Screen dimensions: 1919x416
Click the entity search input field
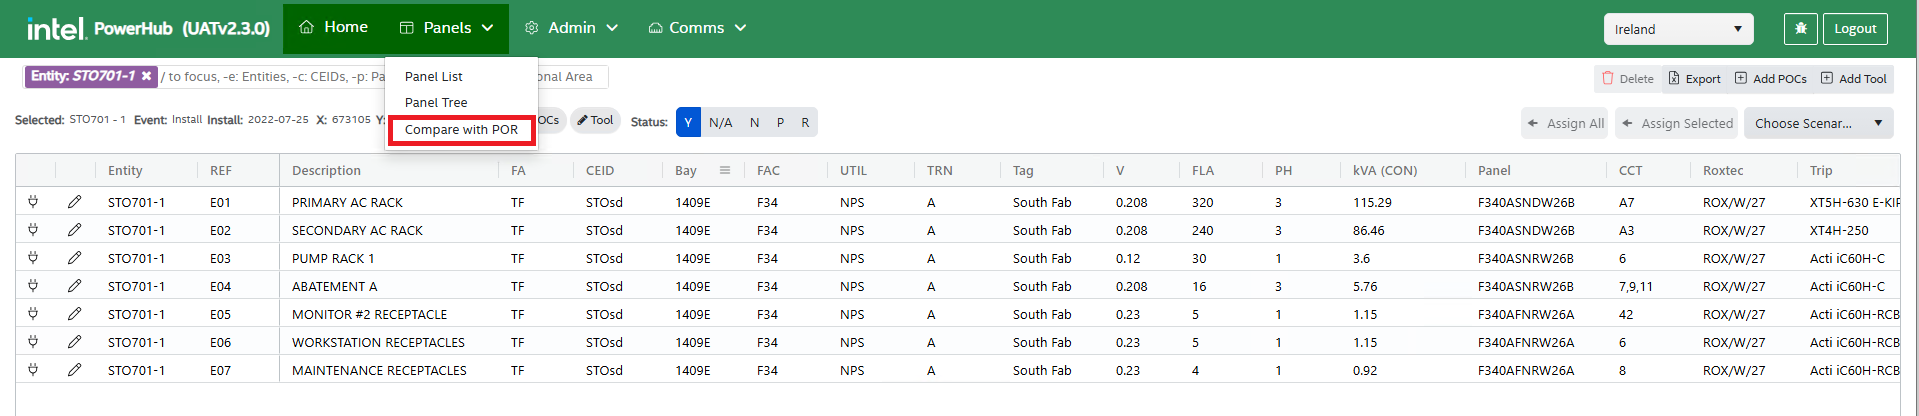pyautogui.click(x=270, y=76)
